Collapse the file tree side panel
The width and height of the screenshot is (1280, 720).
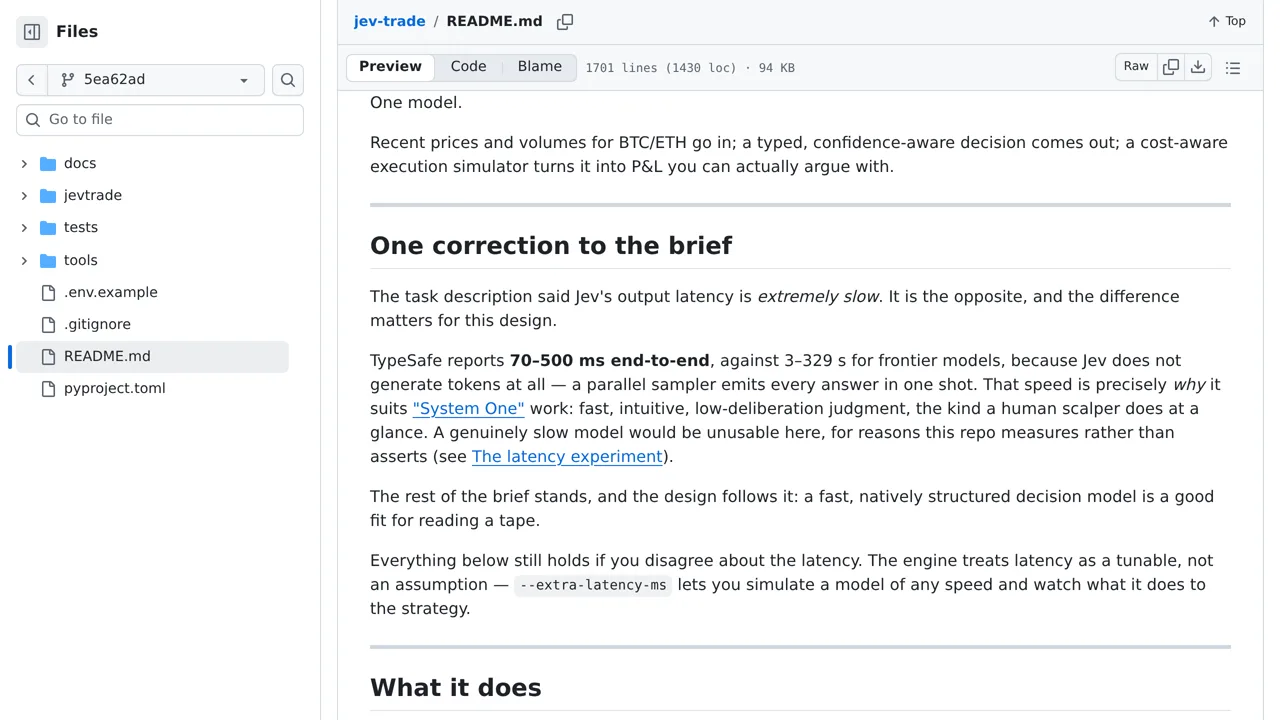(x=32, y=32)
